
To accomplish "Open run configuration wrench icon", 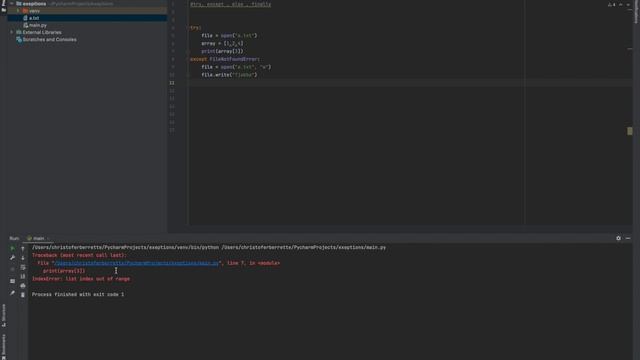I will [12, 258].
